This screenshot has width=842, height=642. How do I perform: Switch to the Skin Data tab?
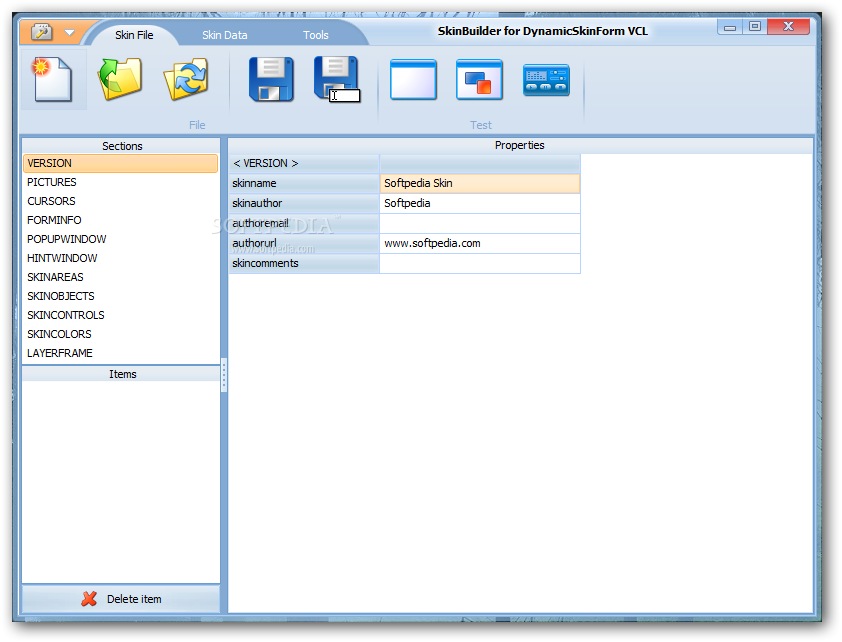[x=224, y=35]
